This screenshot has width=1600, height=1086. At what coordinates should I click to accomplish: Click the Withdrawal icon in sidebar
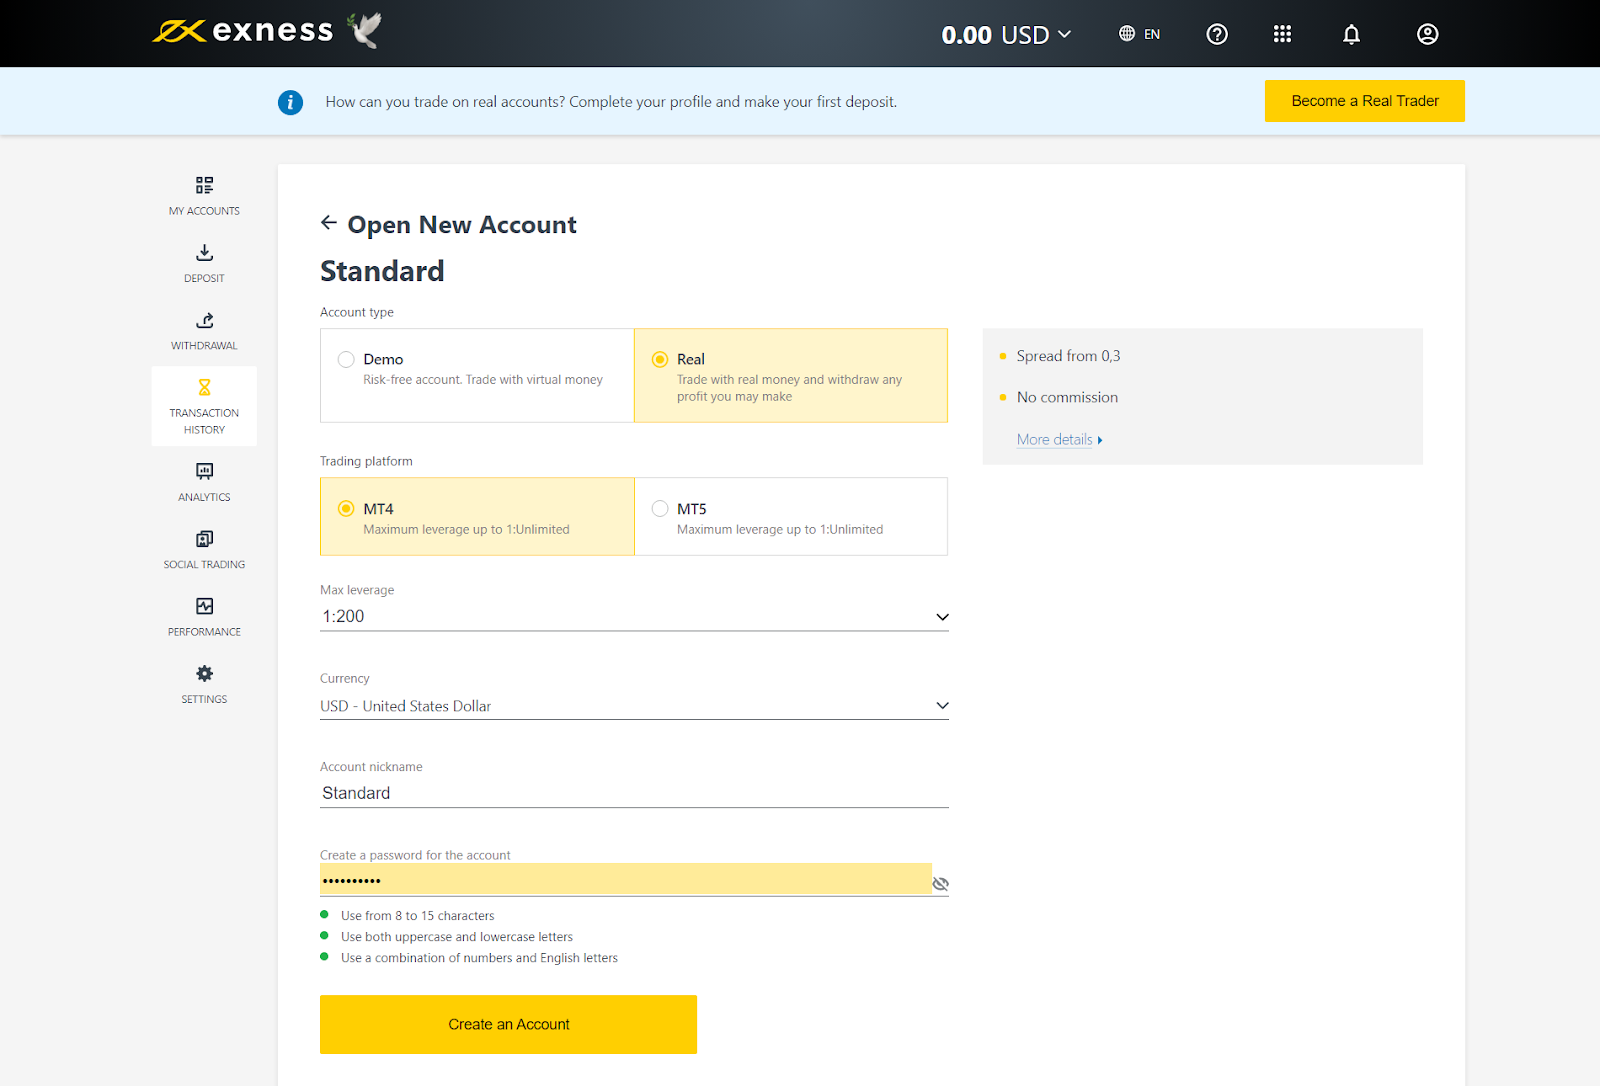point(204,320)
